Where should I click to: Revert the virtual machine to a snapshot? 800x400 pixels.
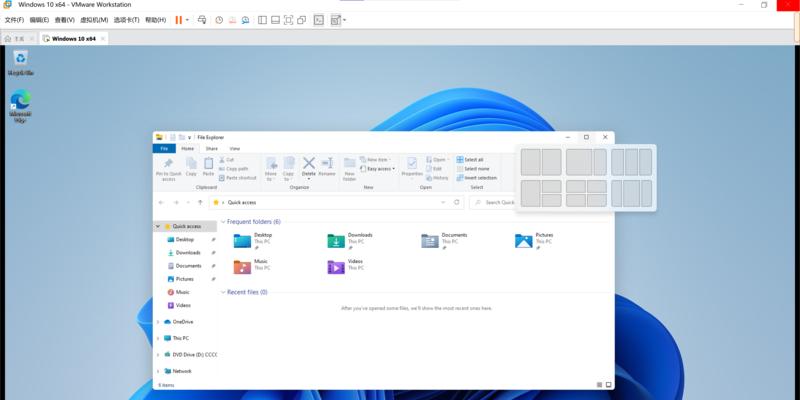click(232, 20)
